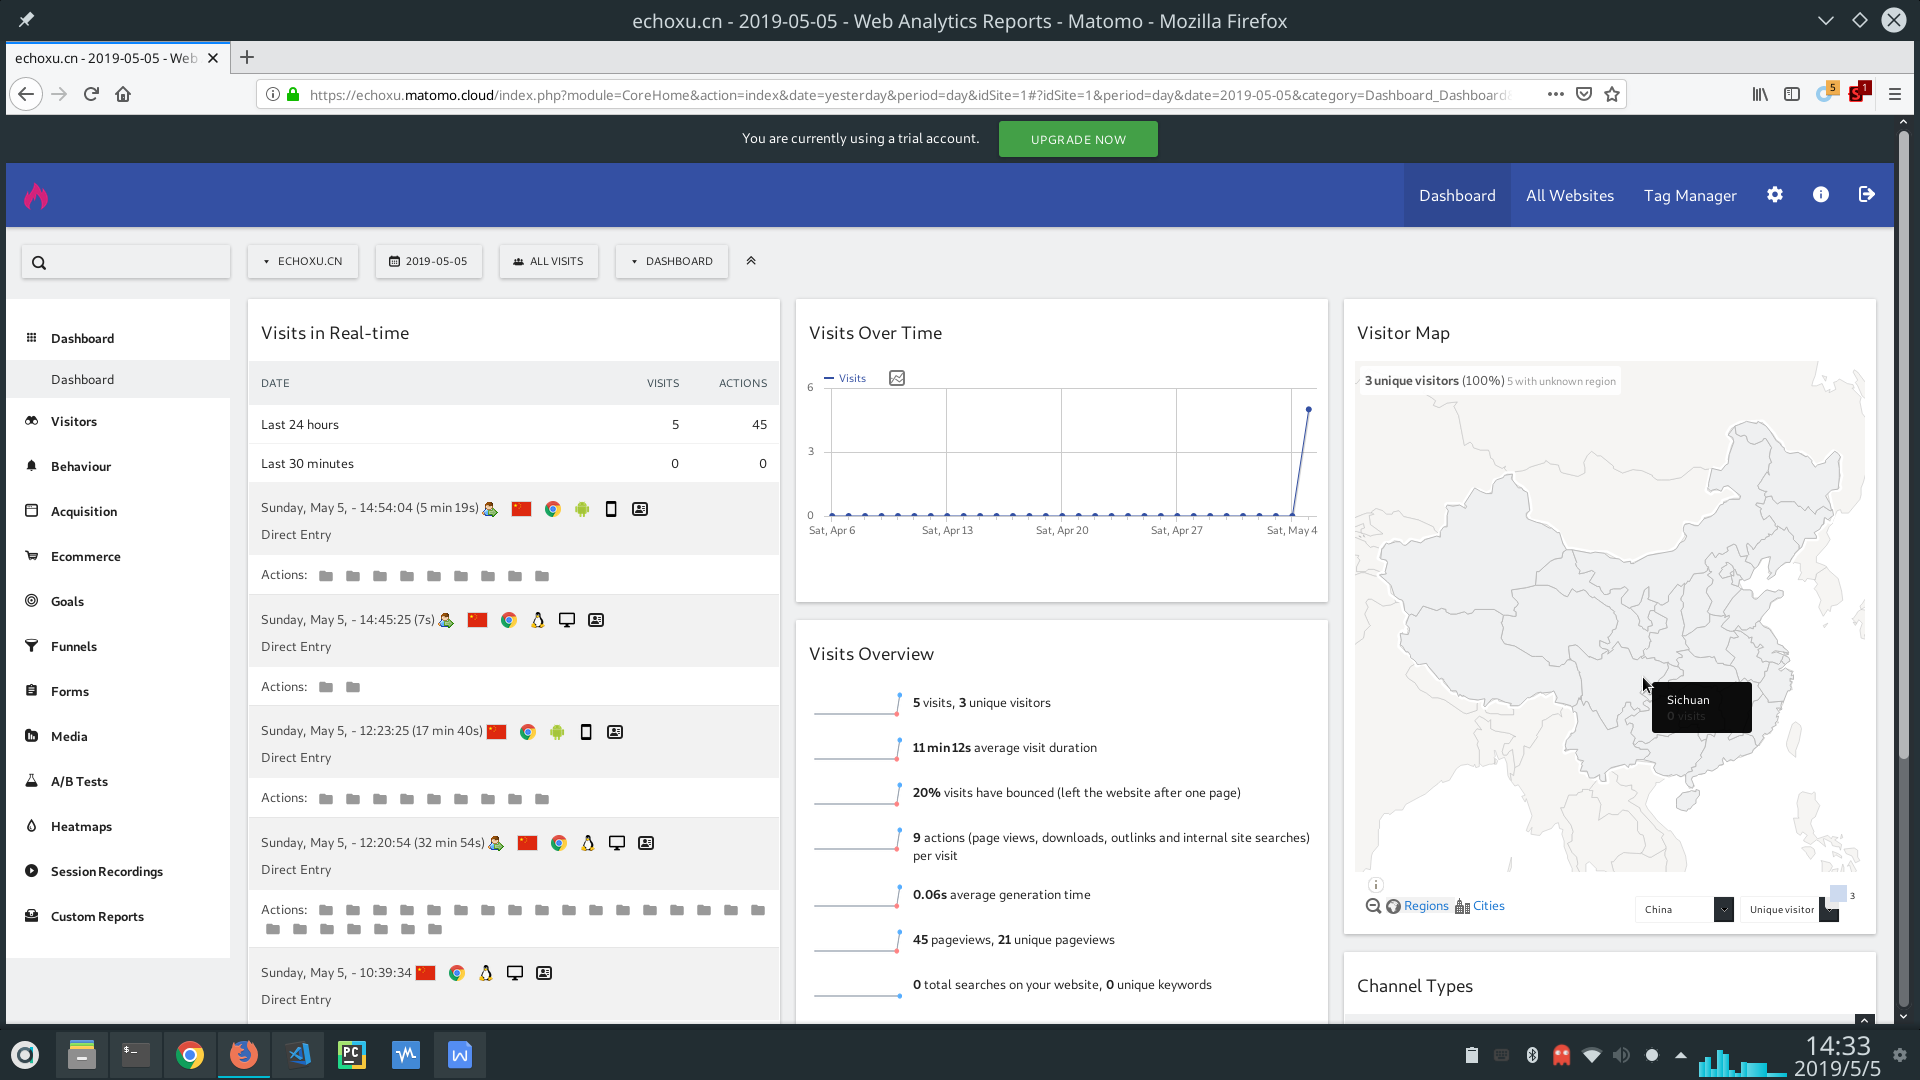Viewport: 1920px width, 1080px height.
Task: Open the help info icon in header
Action: click(x=1821, y=195)
